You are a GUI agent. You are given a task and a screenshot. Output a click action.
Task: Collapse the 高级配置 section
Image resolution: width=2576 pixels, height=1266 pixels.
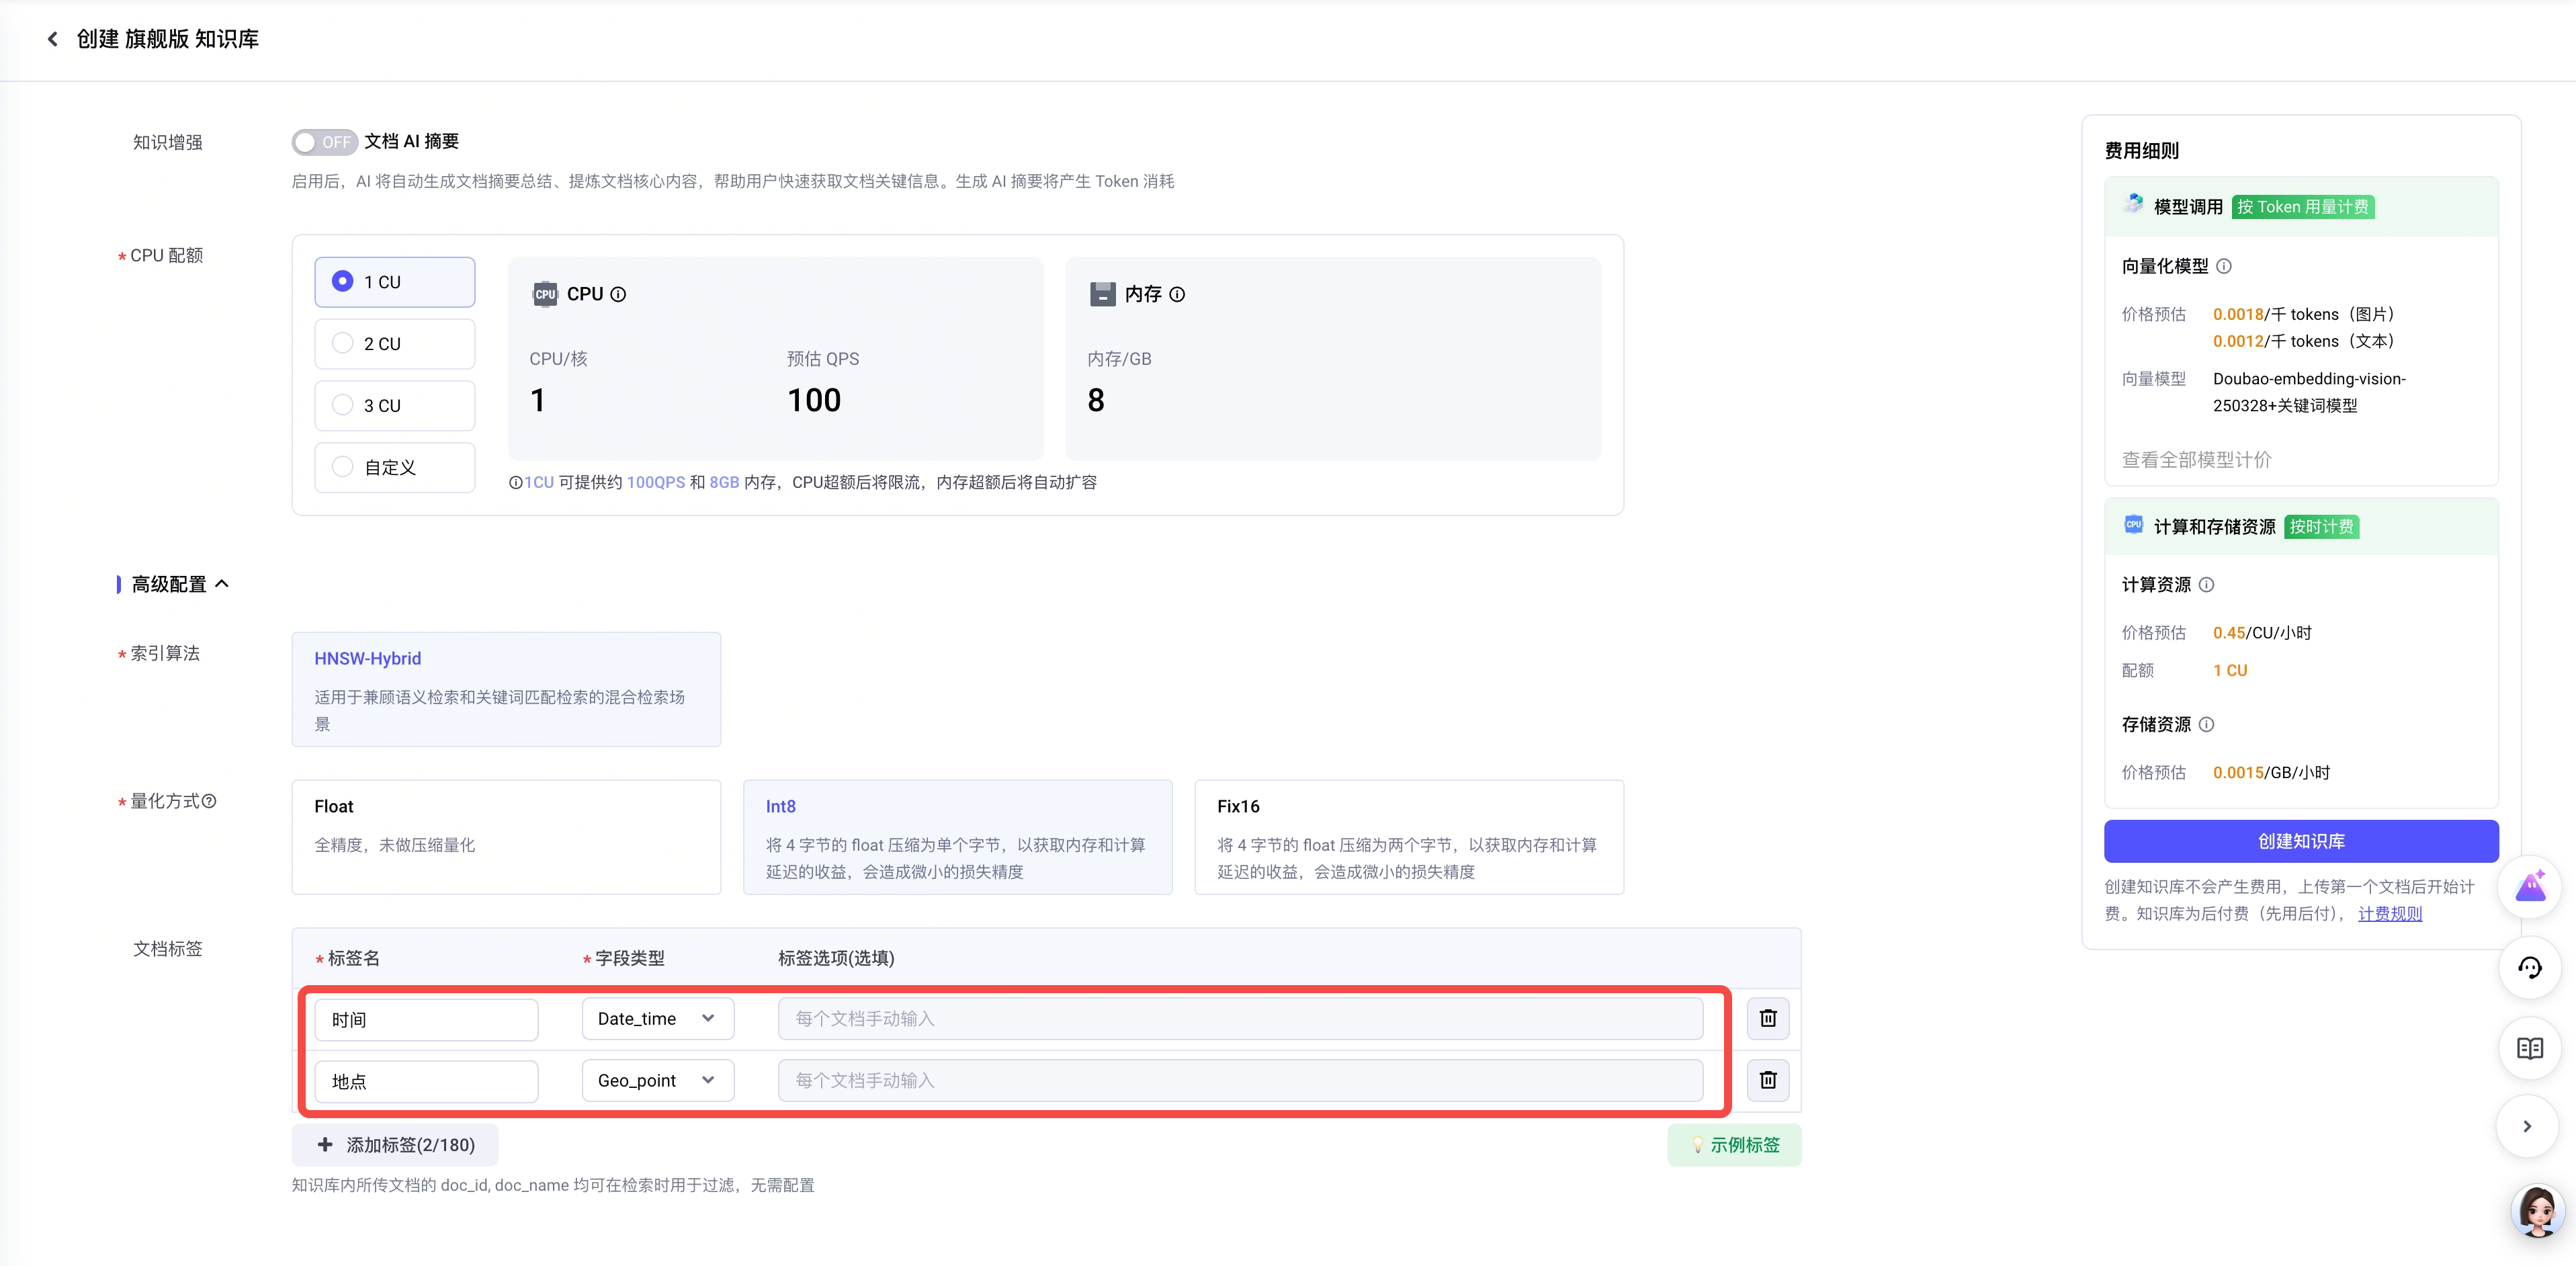pyautogui.click(x=222, y=584)
